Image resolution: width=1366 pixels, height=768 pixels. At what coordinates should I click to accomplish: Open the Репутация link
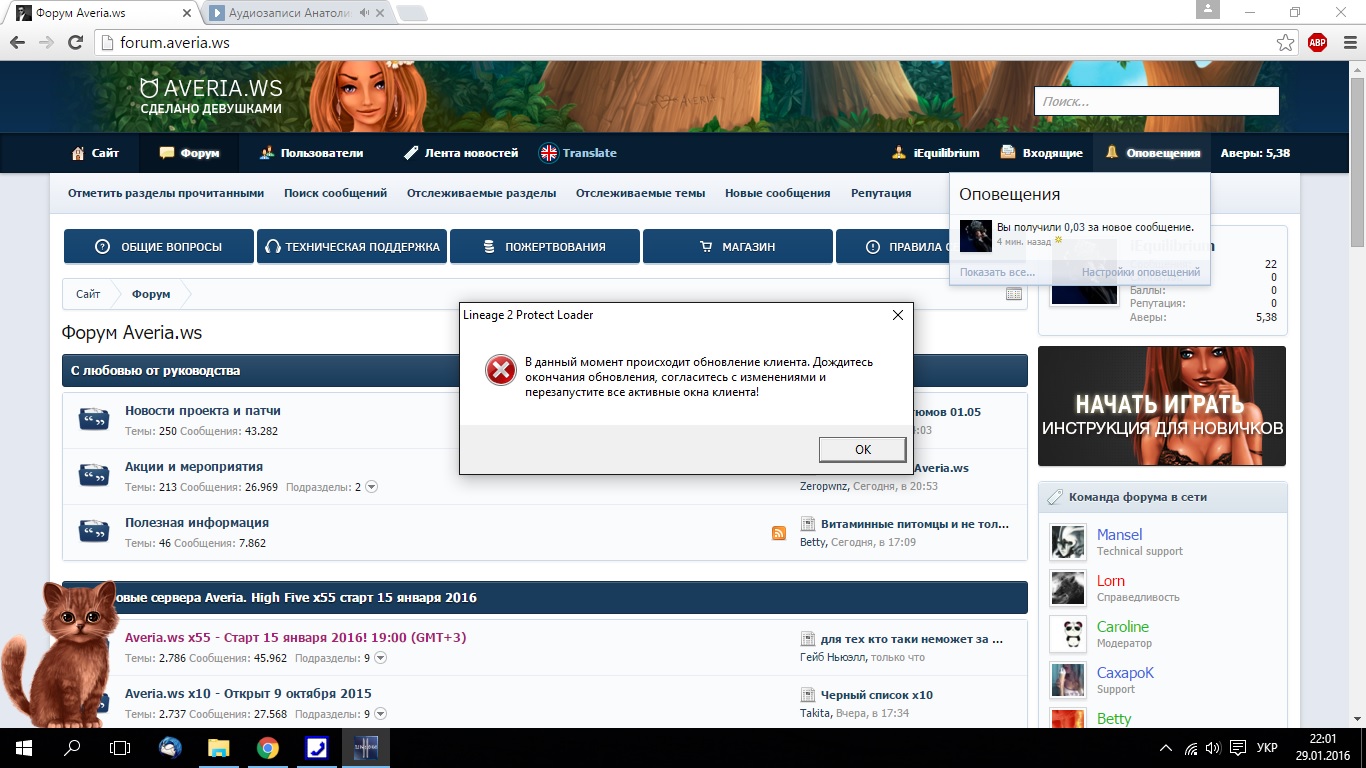[x=881, y=193]
